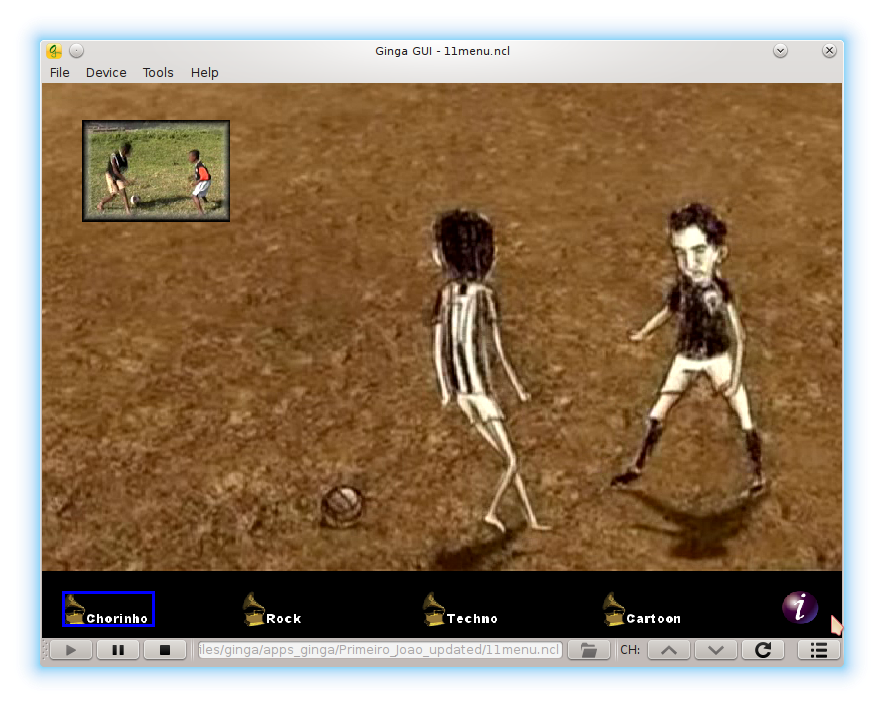Stop playback with the square stop button

165,650
